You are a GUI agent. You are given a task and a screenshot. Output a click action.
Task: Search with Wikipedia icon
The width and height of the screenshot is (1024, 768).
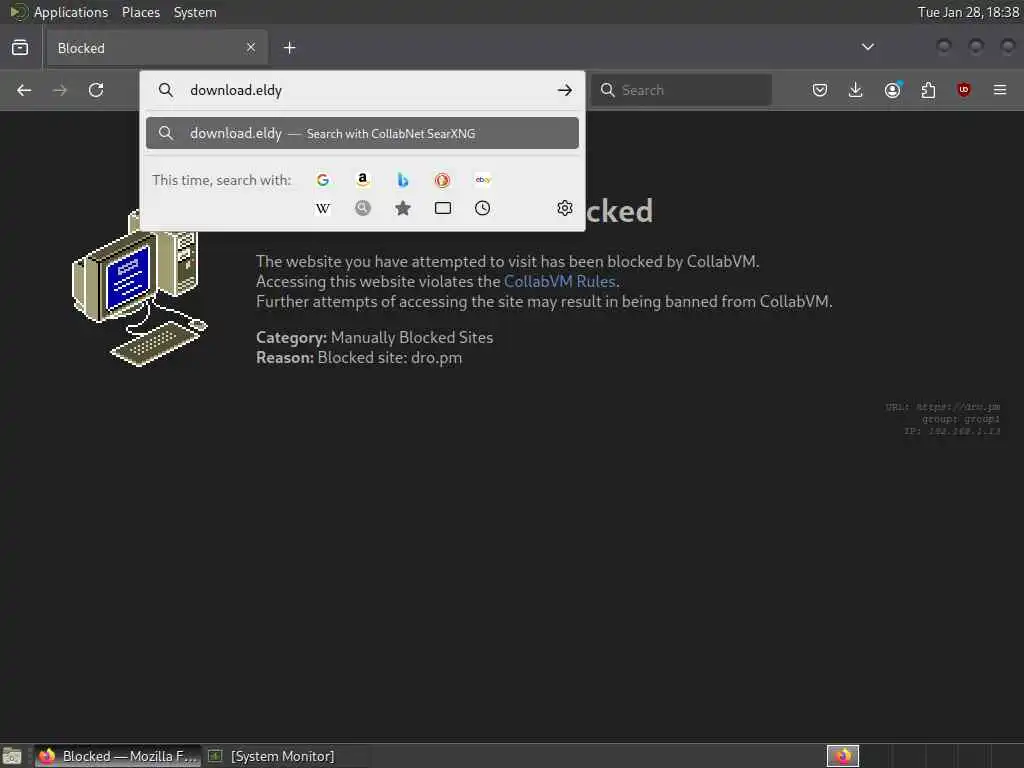(x=323, y=208)
